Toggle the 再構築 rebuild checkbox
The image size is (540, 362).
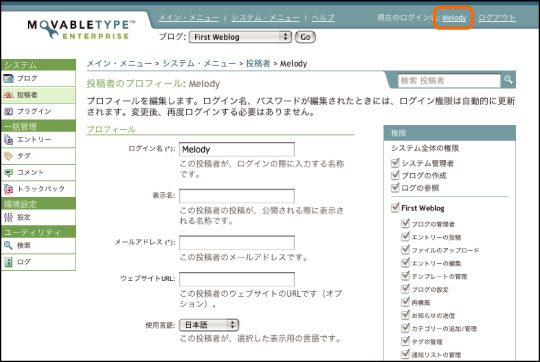click(405, 302)
